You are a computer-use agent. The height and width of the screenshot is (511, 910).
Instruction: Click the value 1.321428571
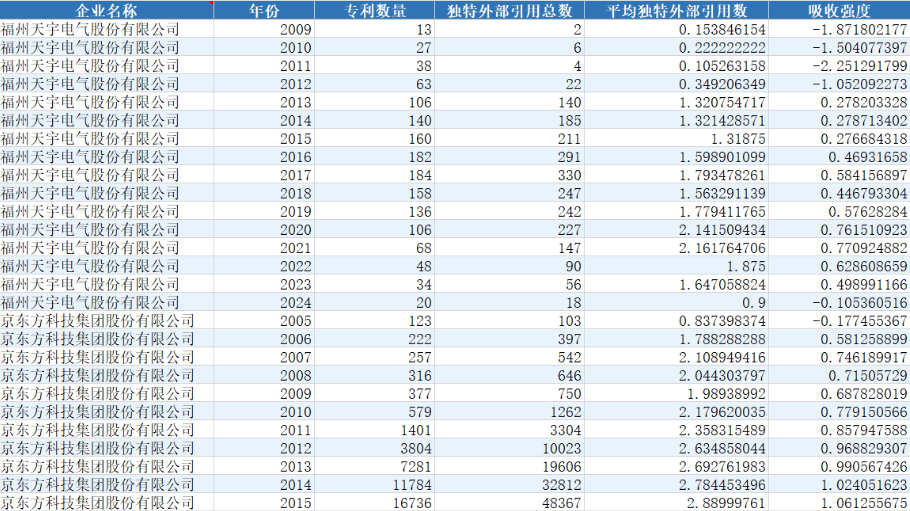676,120
